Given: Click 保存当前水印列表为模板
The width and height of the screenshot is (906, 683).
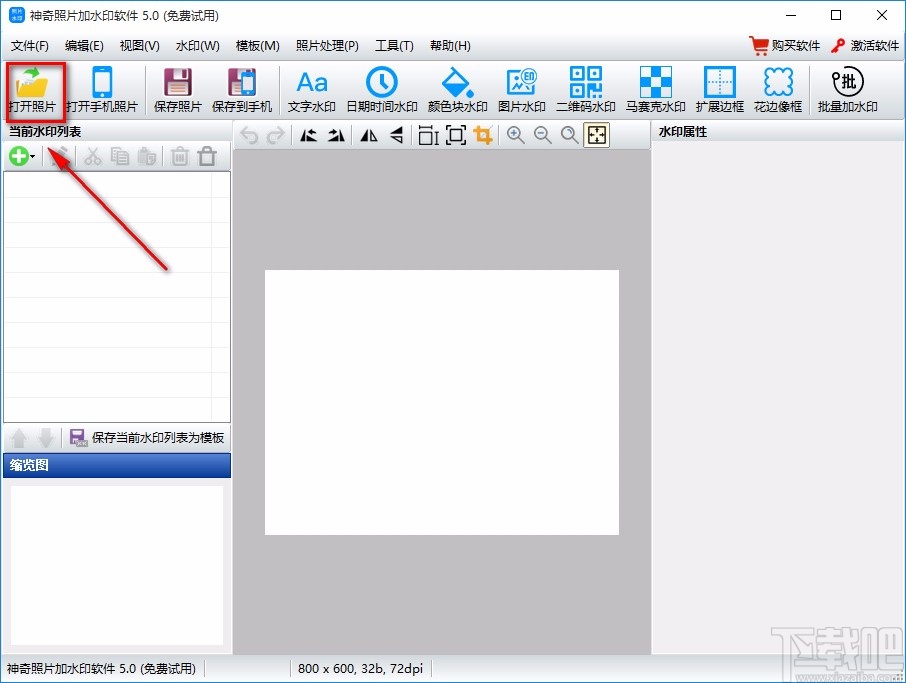Looking at the screenshot, I should (147, 437).
